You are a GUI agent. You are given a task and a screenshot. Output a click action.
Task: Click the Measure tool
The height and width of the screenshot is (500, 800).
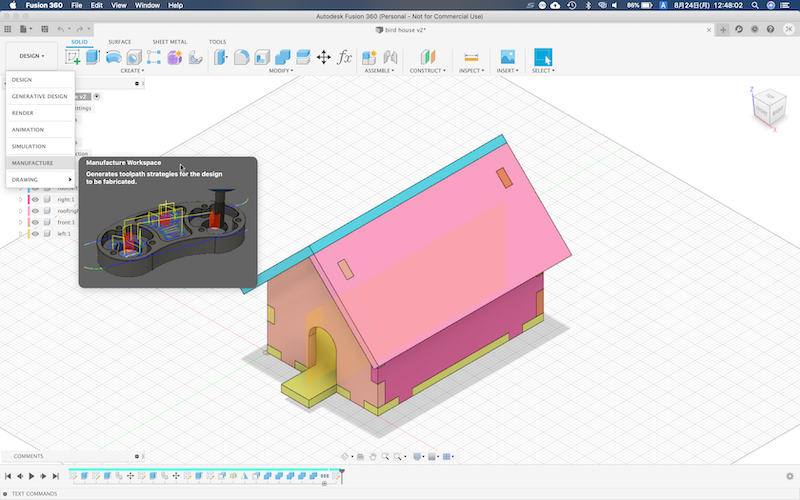click(x=471, y=57)
